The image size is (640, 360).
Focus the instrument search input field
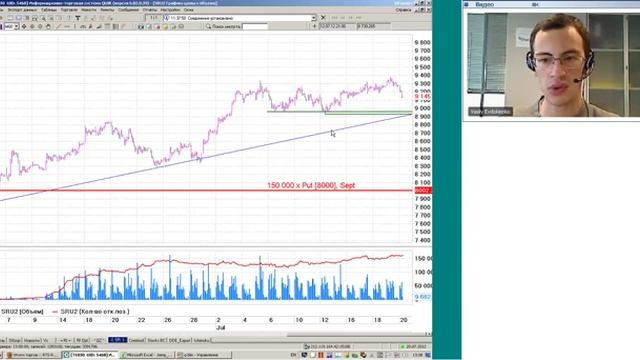pos(255,27)
